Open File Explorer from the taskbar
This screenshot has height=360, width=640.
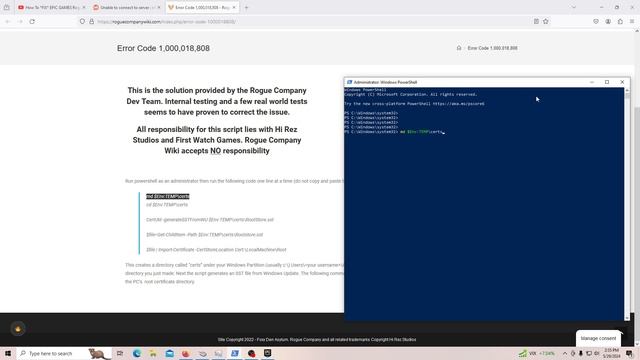pos(153,353)
